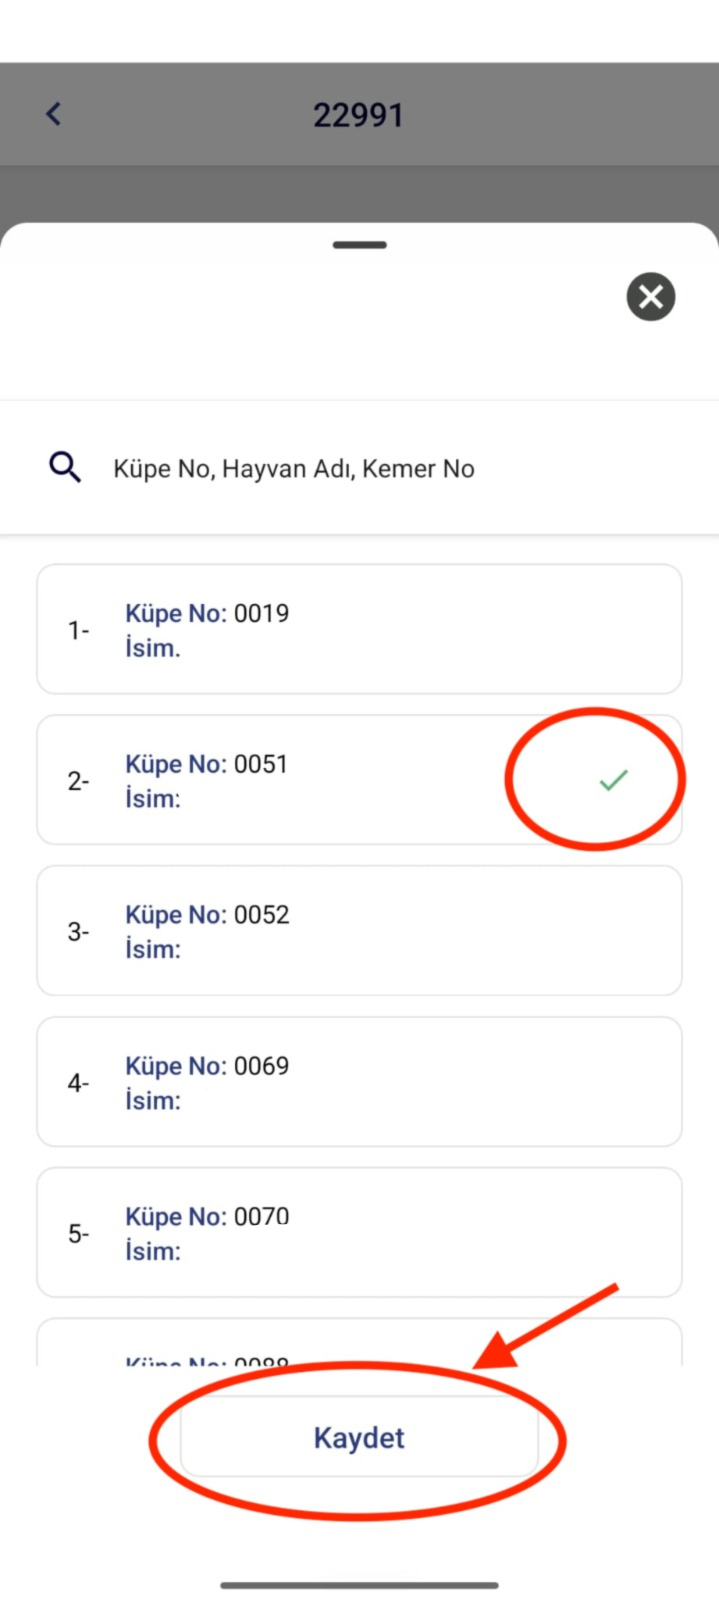Viewport: 719px width, 1600px height.
Task: Tap the Küpe No 0051 text
Action: pyautogui.click(x=206, y=764)
